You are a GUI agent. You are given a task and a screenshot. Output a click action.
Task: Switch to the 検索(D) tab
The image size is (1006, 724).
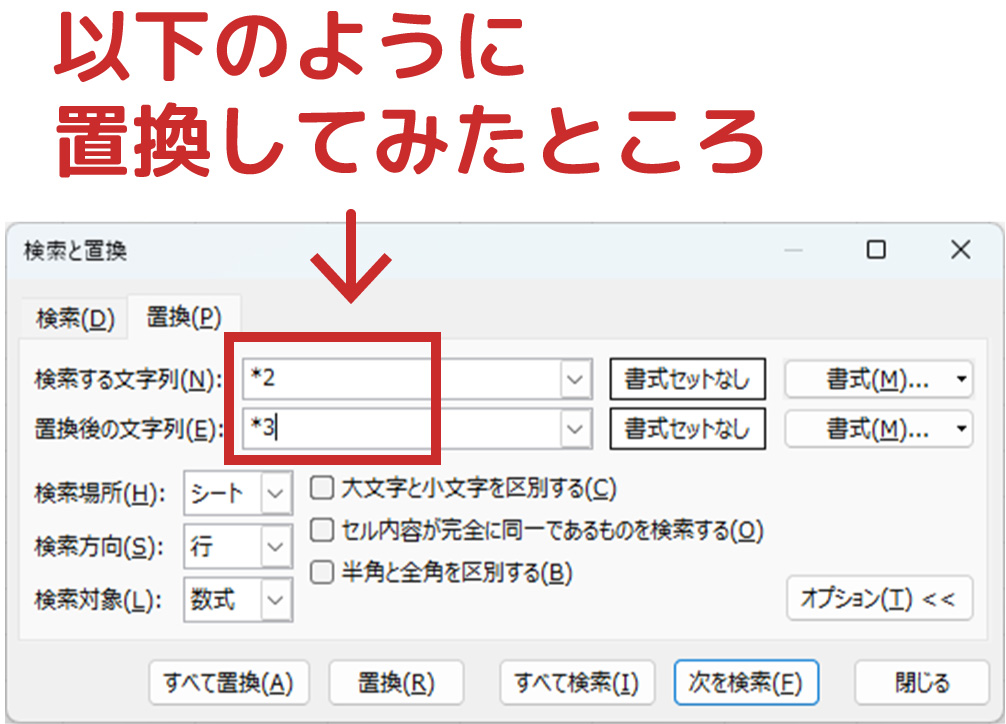(x=76, y=319)
